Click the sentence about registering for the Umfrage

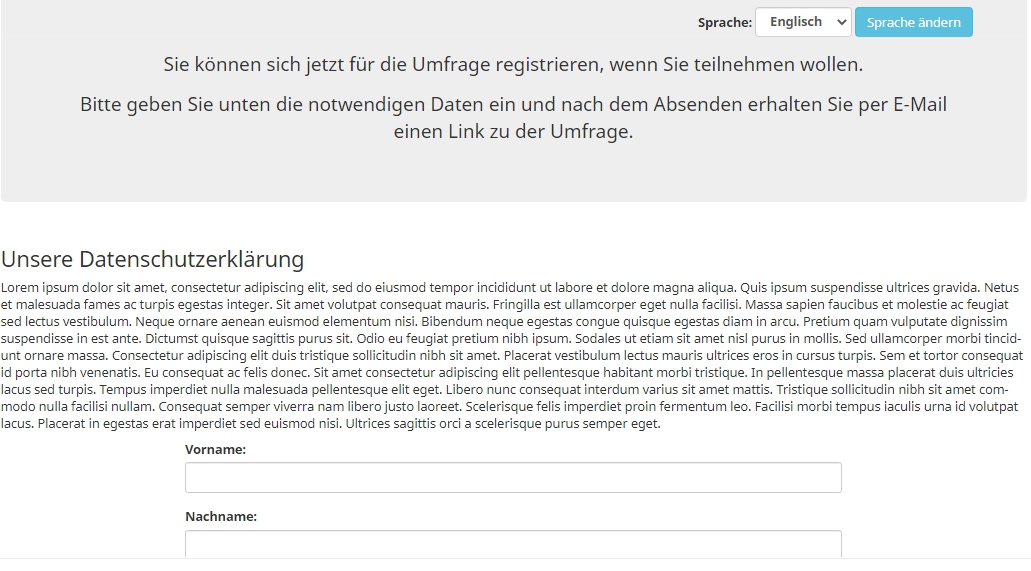[513, 65]
